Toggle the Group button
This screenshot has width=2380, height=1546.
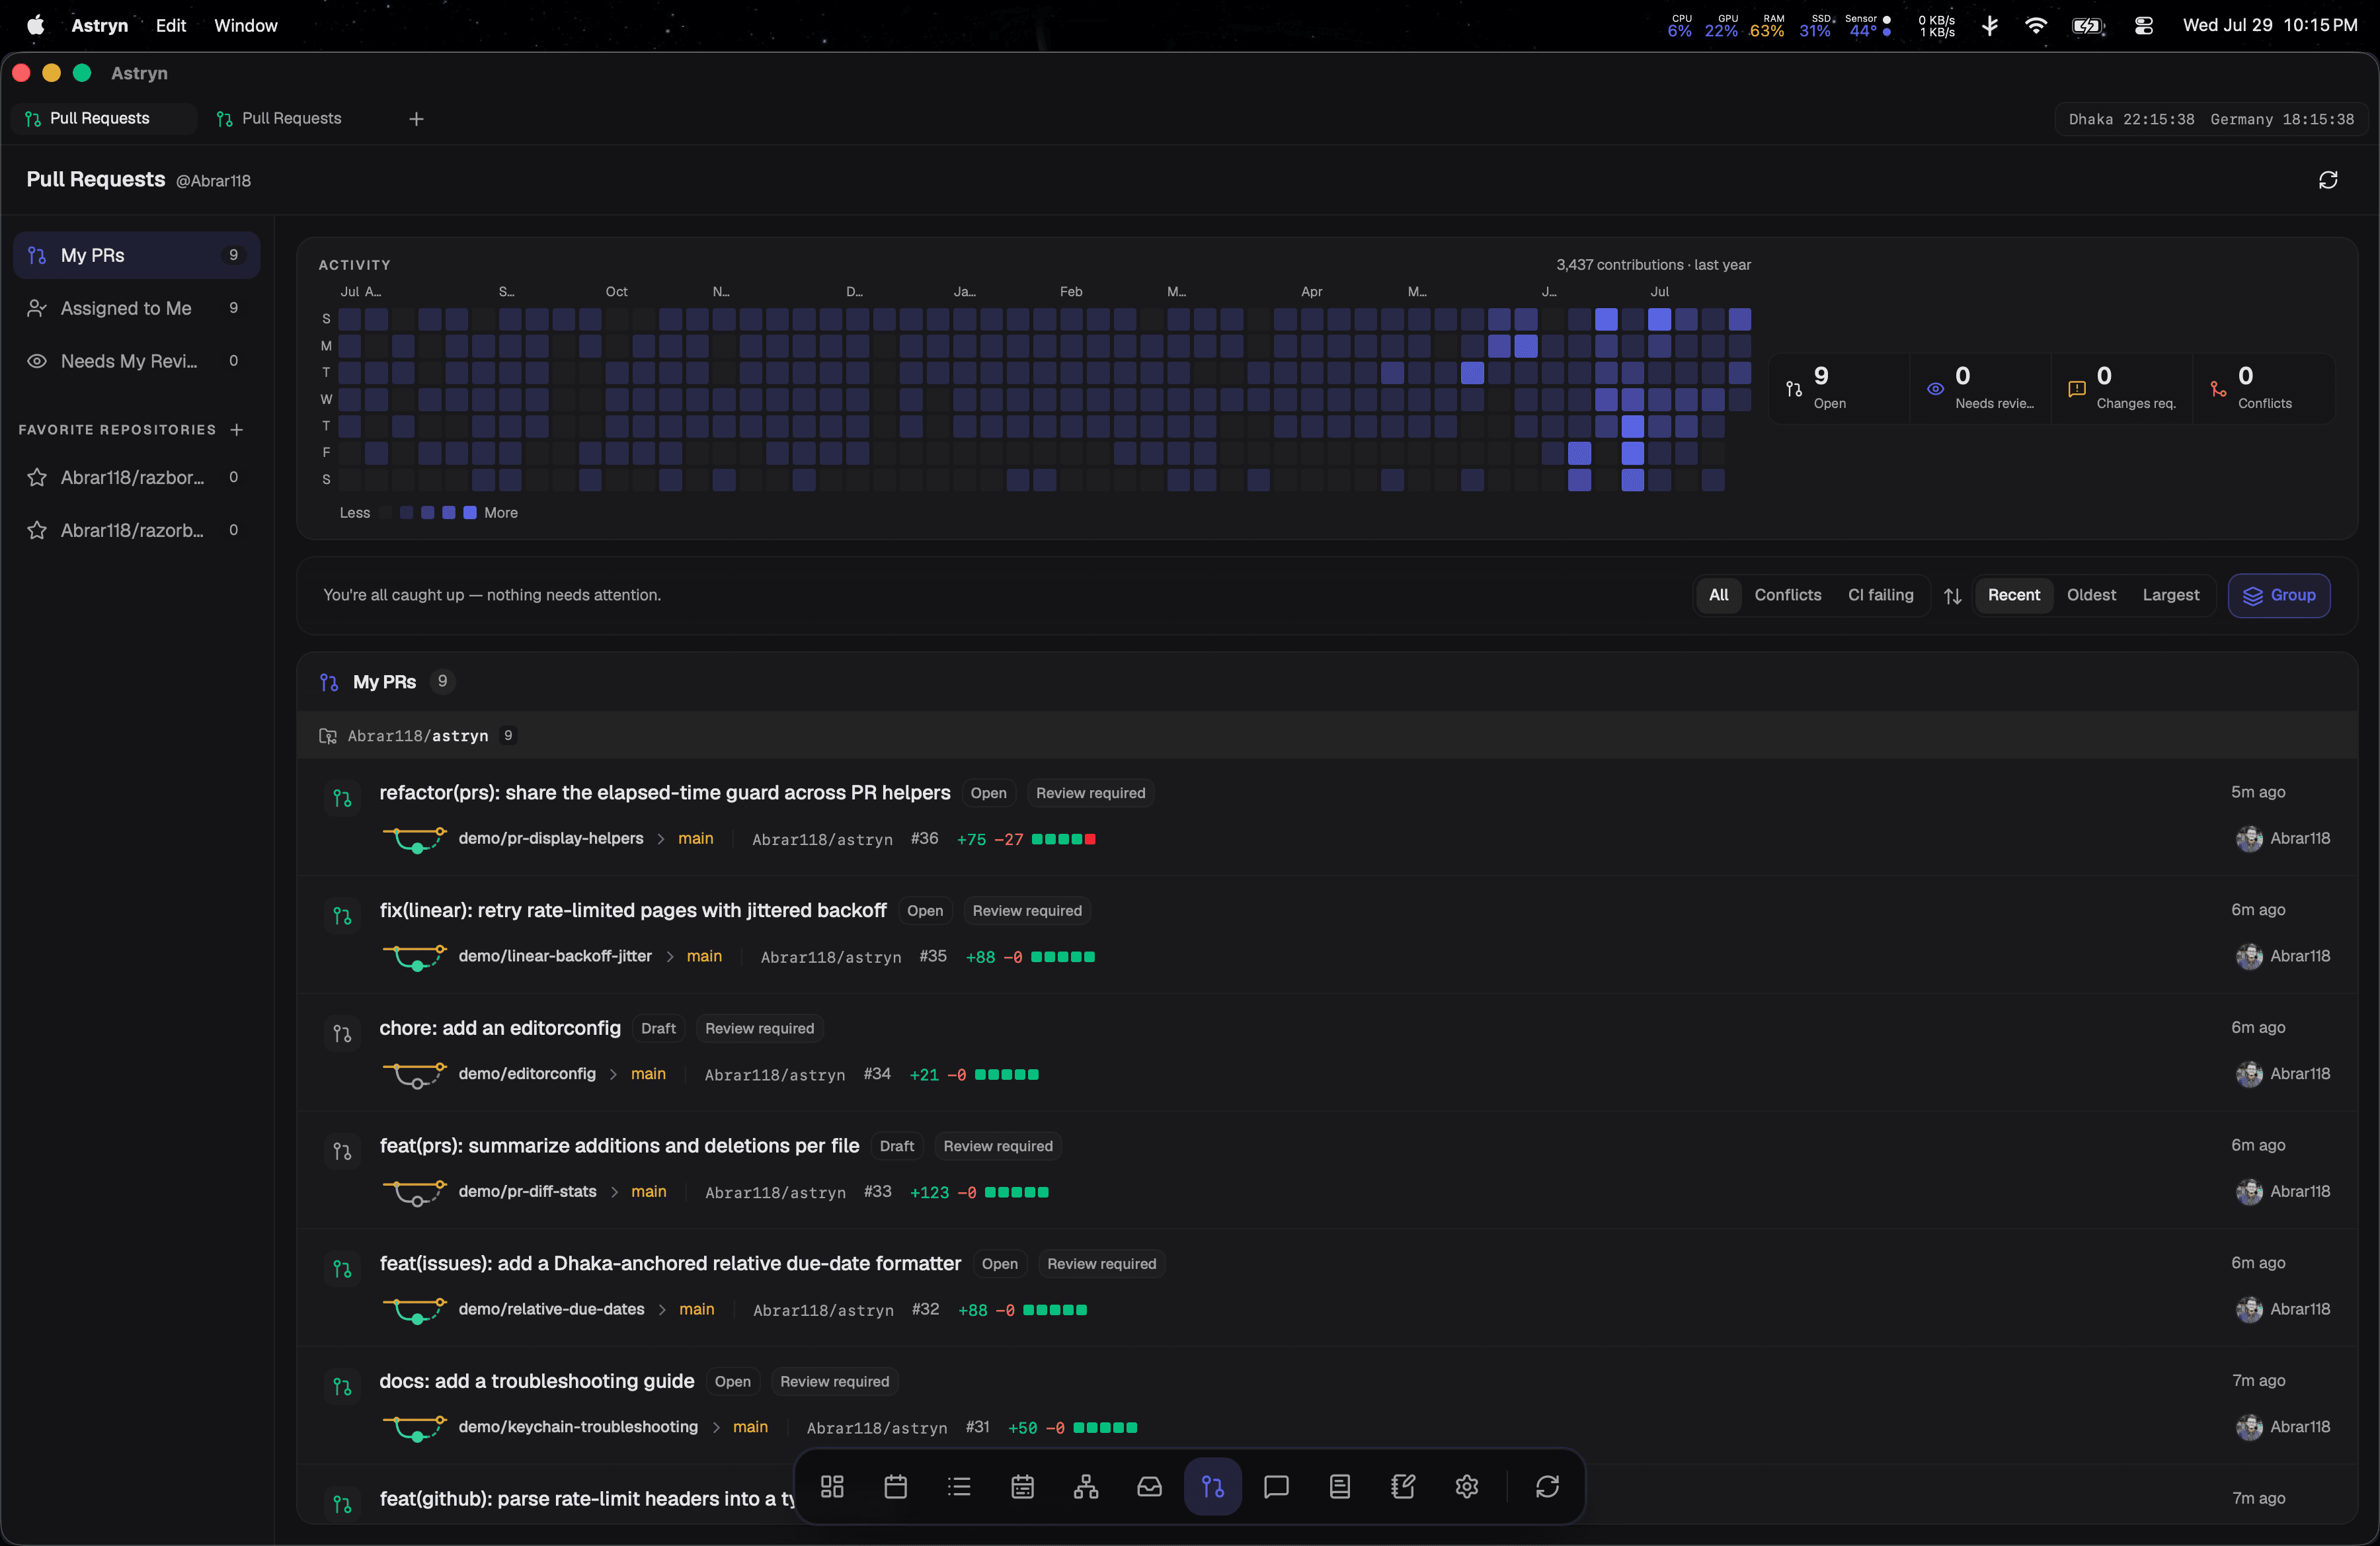pyautogui.click(x=2279, y=596)
